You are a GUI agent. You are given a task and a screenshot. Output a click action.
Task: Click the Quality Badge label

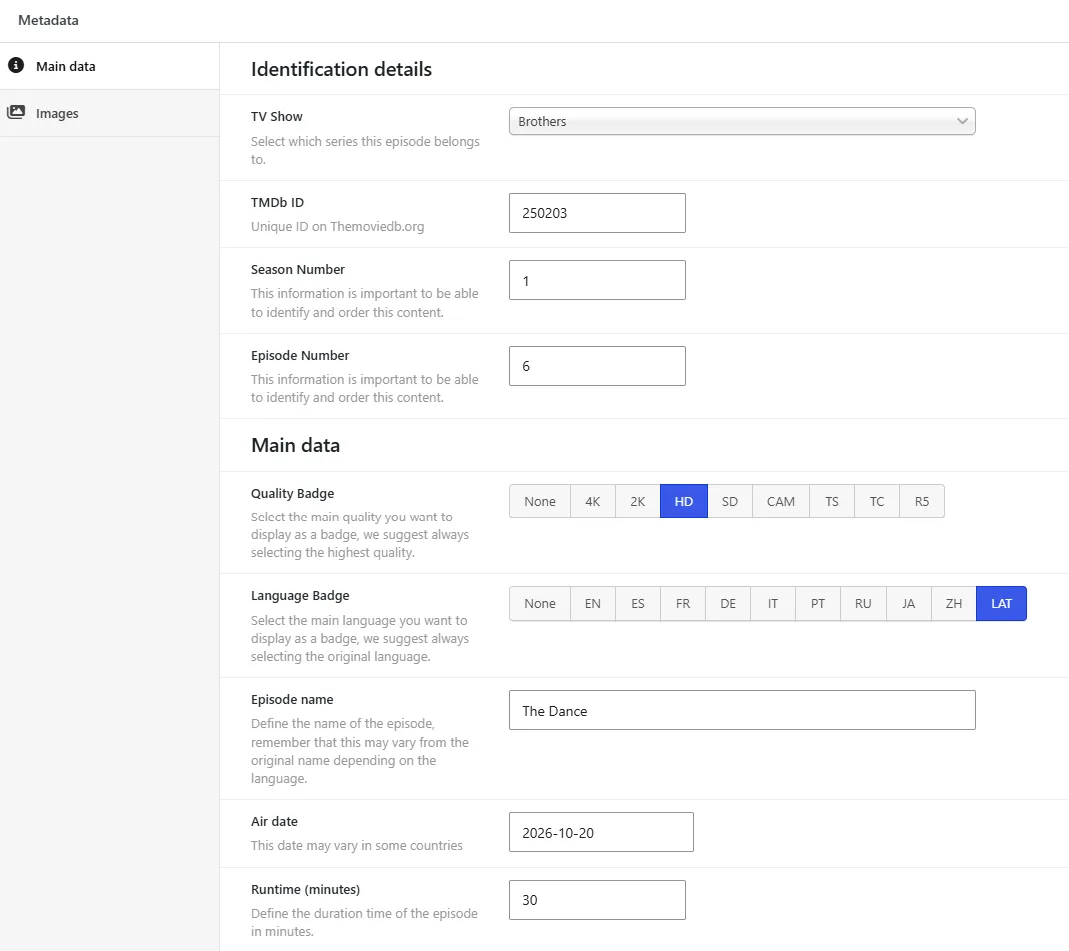point(292,494)
